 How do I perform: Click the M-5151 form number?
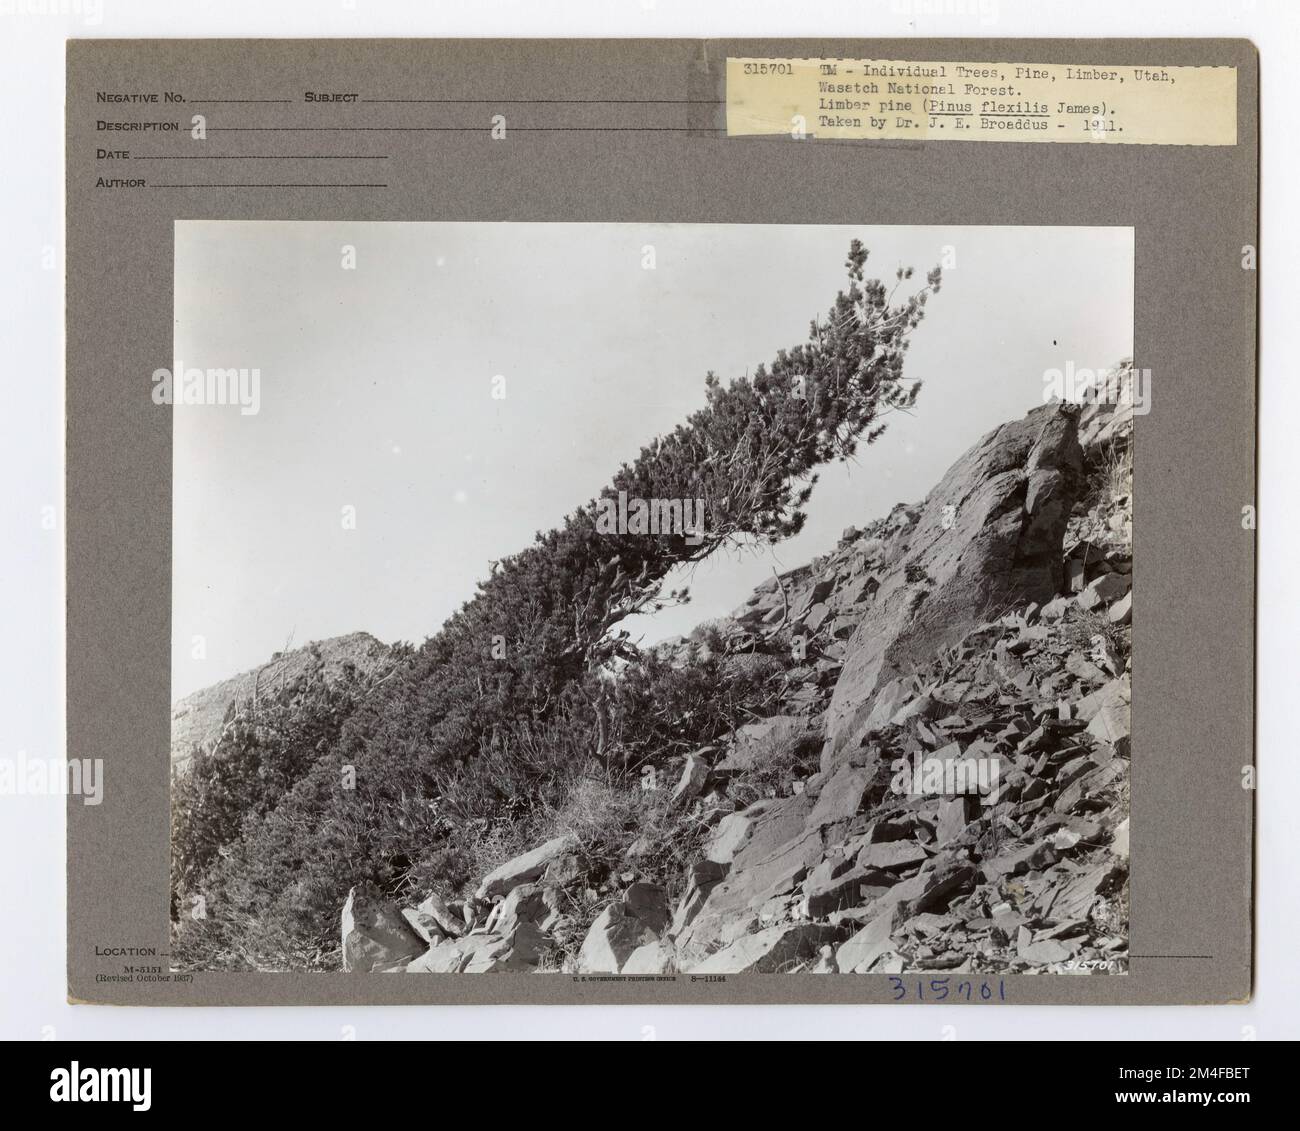coord(143,970)
